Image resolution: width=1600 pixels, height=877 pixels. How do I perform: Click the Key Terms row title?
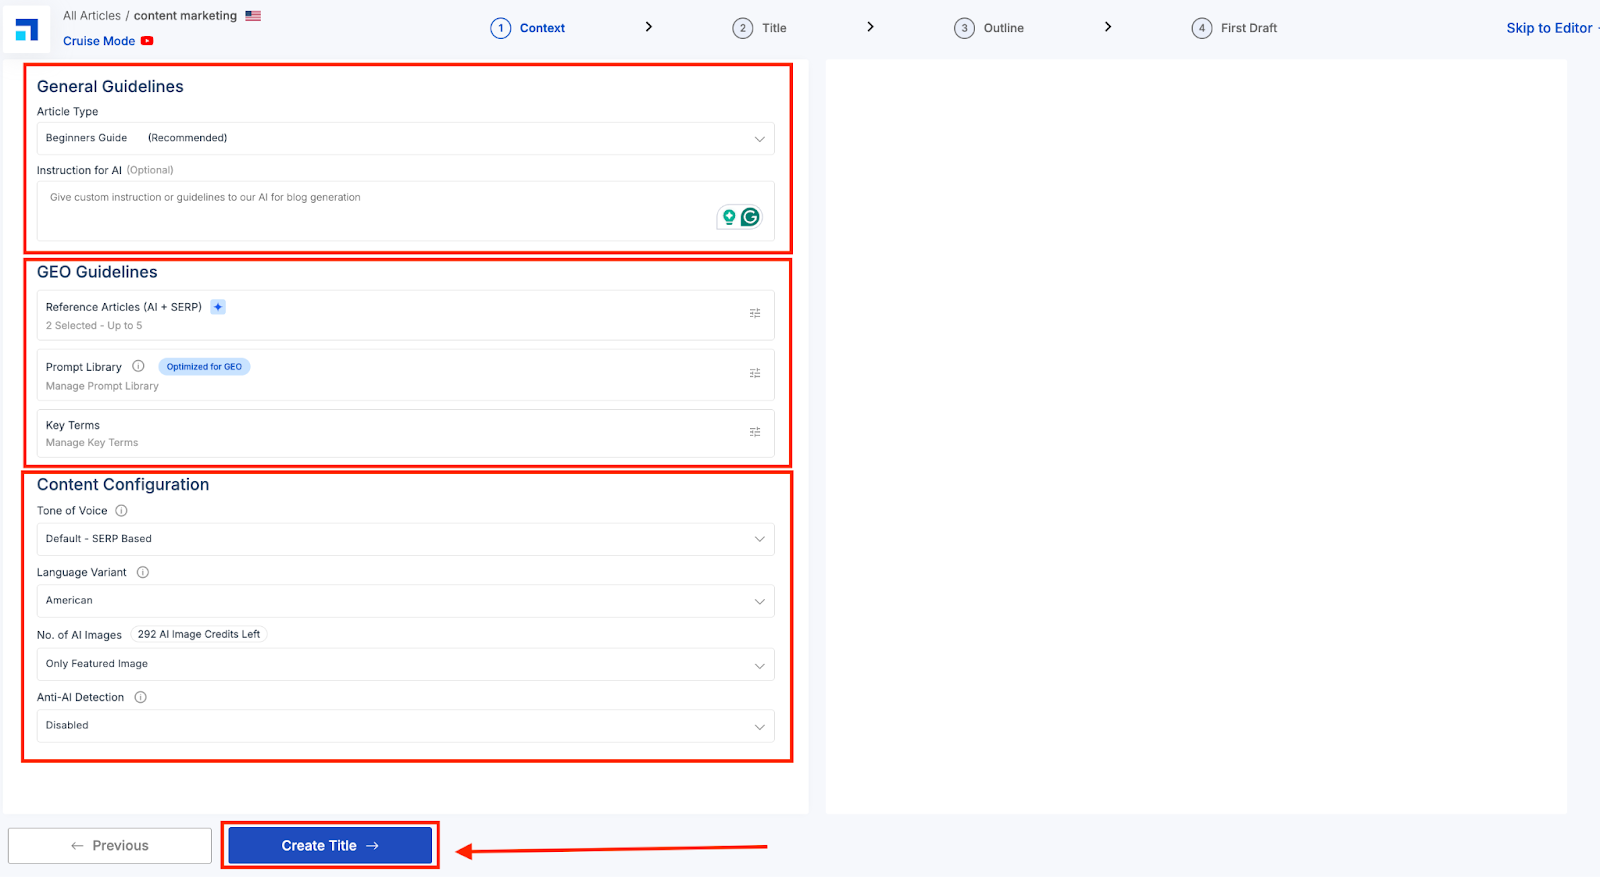click(73, 425)
